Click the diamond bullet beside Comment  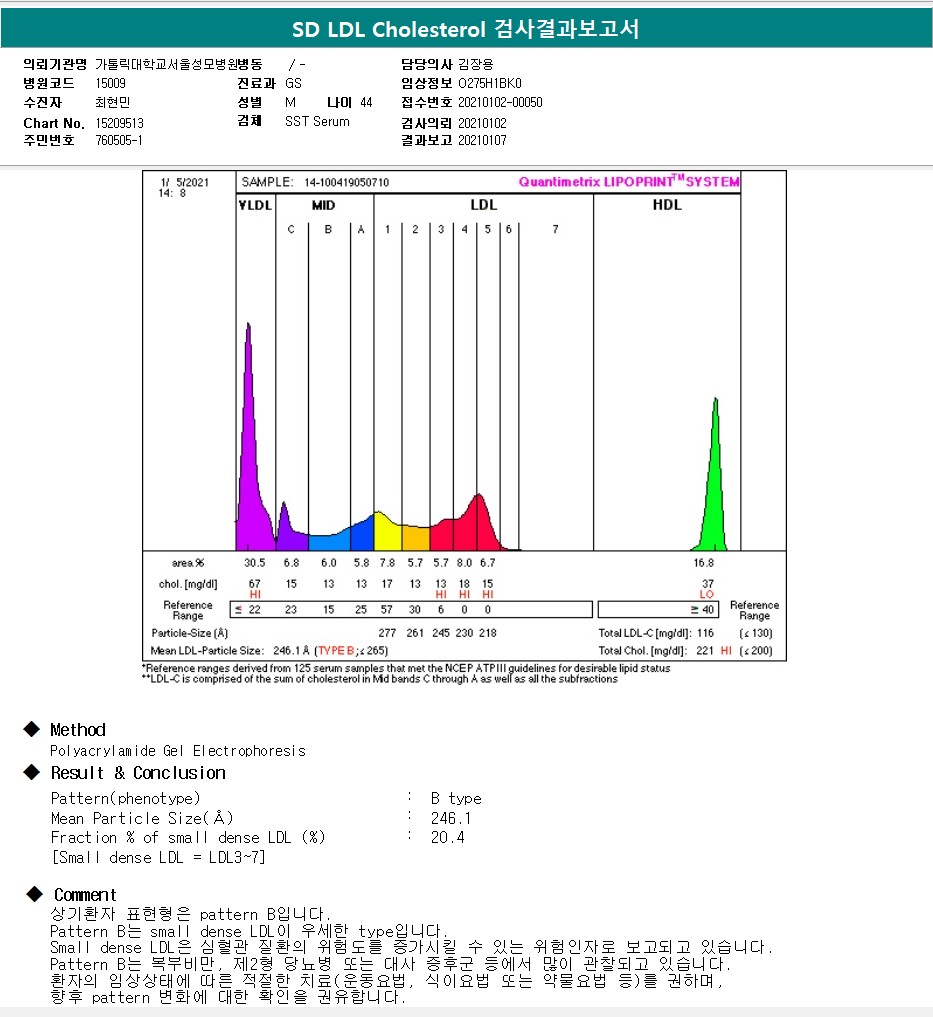pos(36,893)
